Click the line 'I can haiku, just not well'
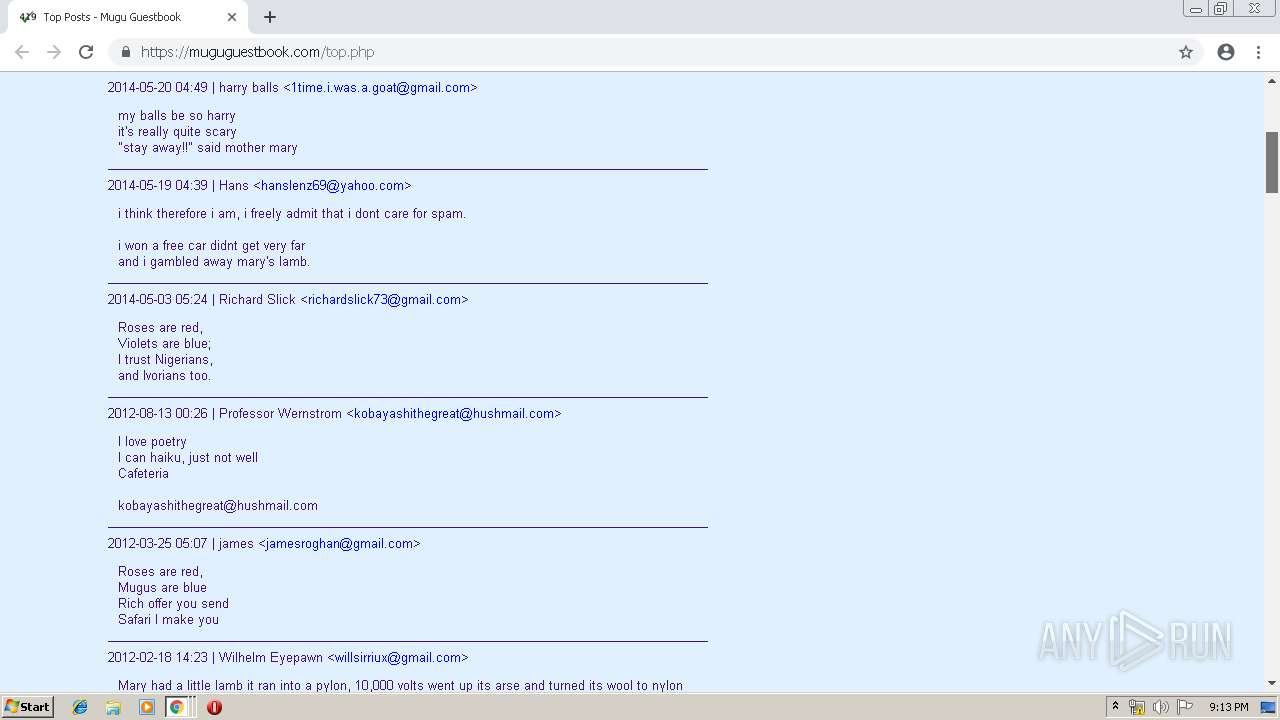The image size is (1280, 720). click(188, 458)
